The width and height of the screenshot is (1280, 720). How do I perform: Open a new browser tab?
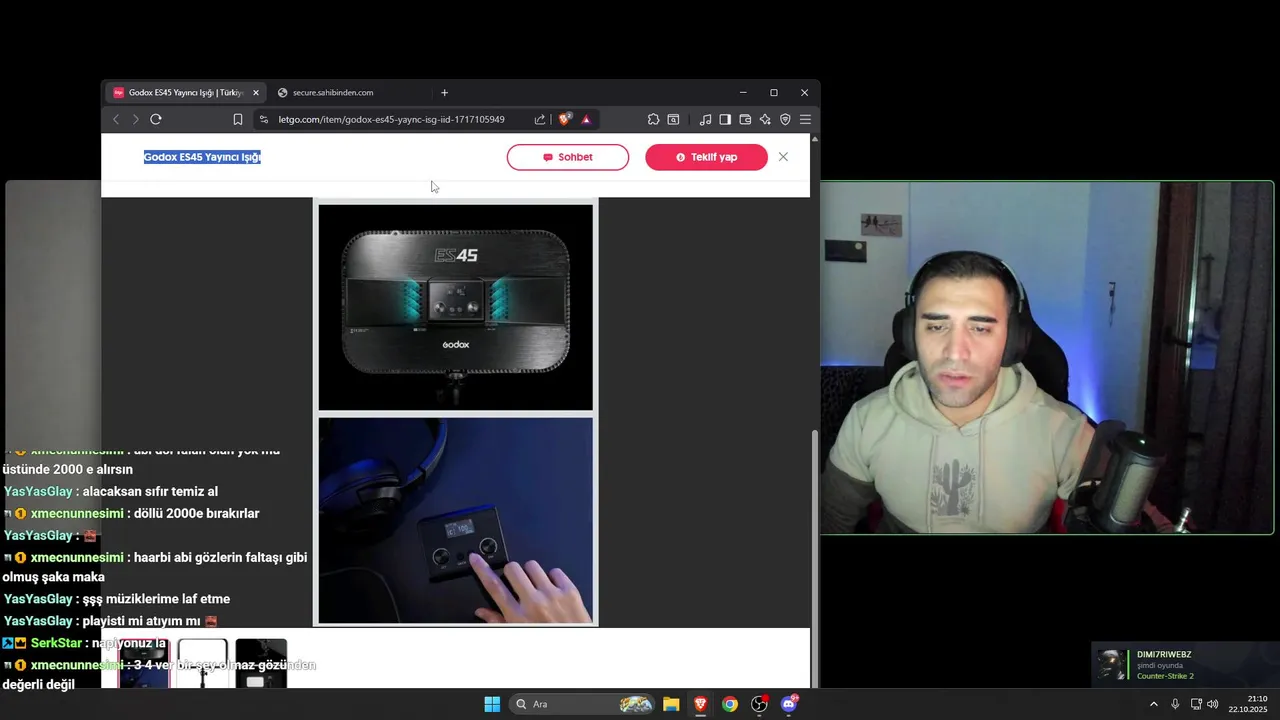click(444, 93)
